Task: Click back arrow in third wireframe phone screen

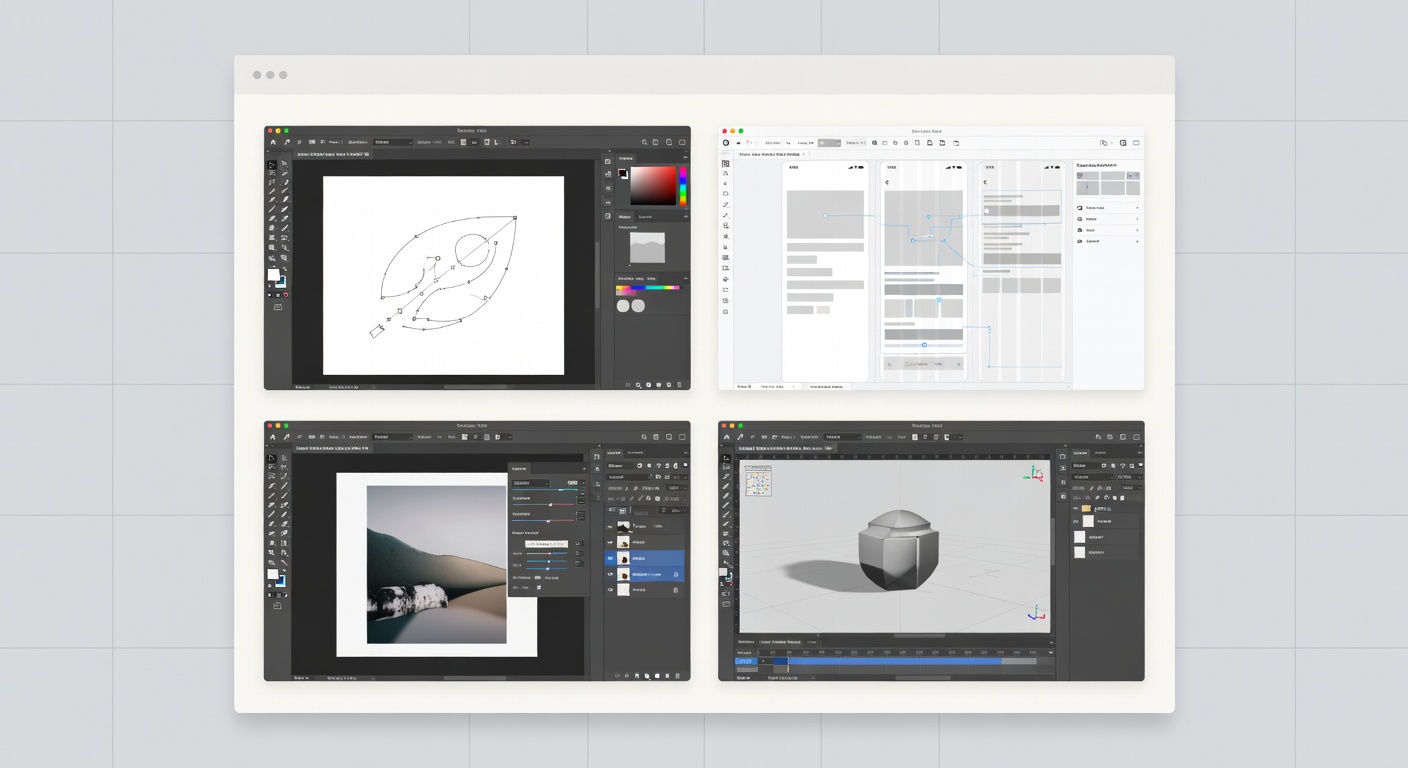Action: (985, 182)
